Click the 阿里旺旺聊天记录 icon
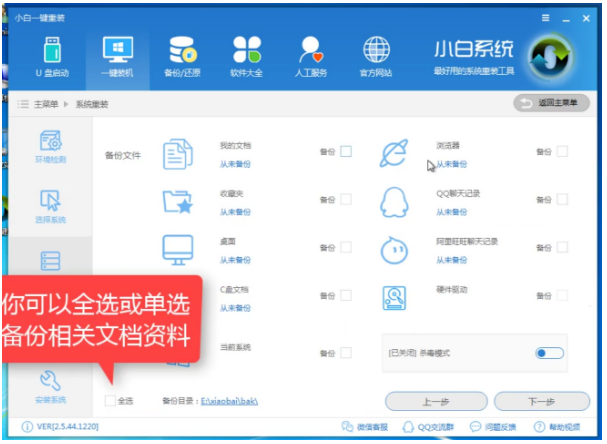 (394, 250)
